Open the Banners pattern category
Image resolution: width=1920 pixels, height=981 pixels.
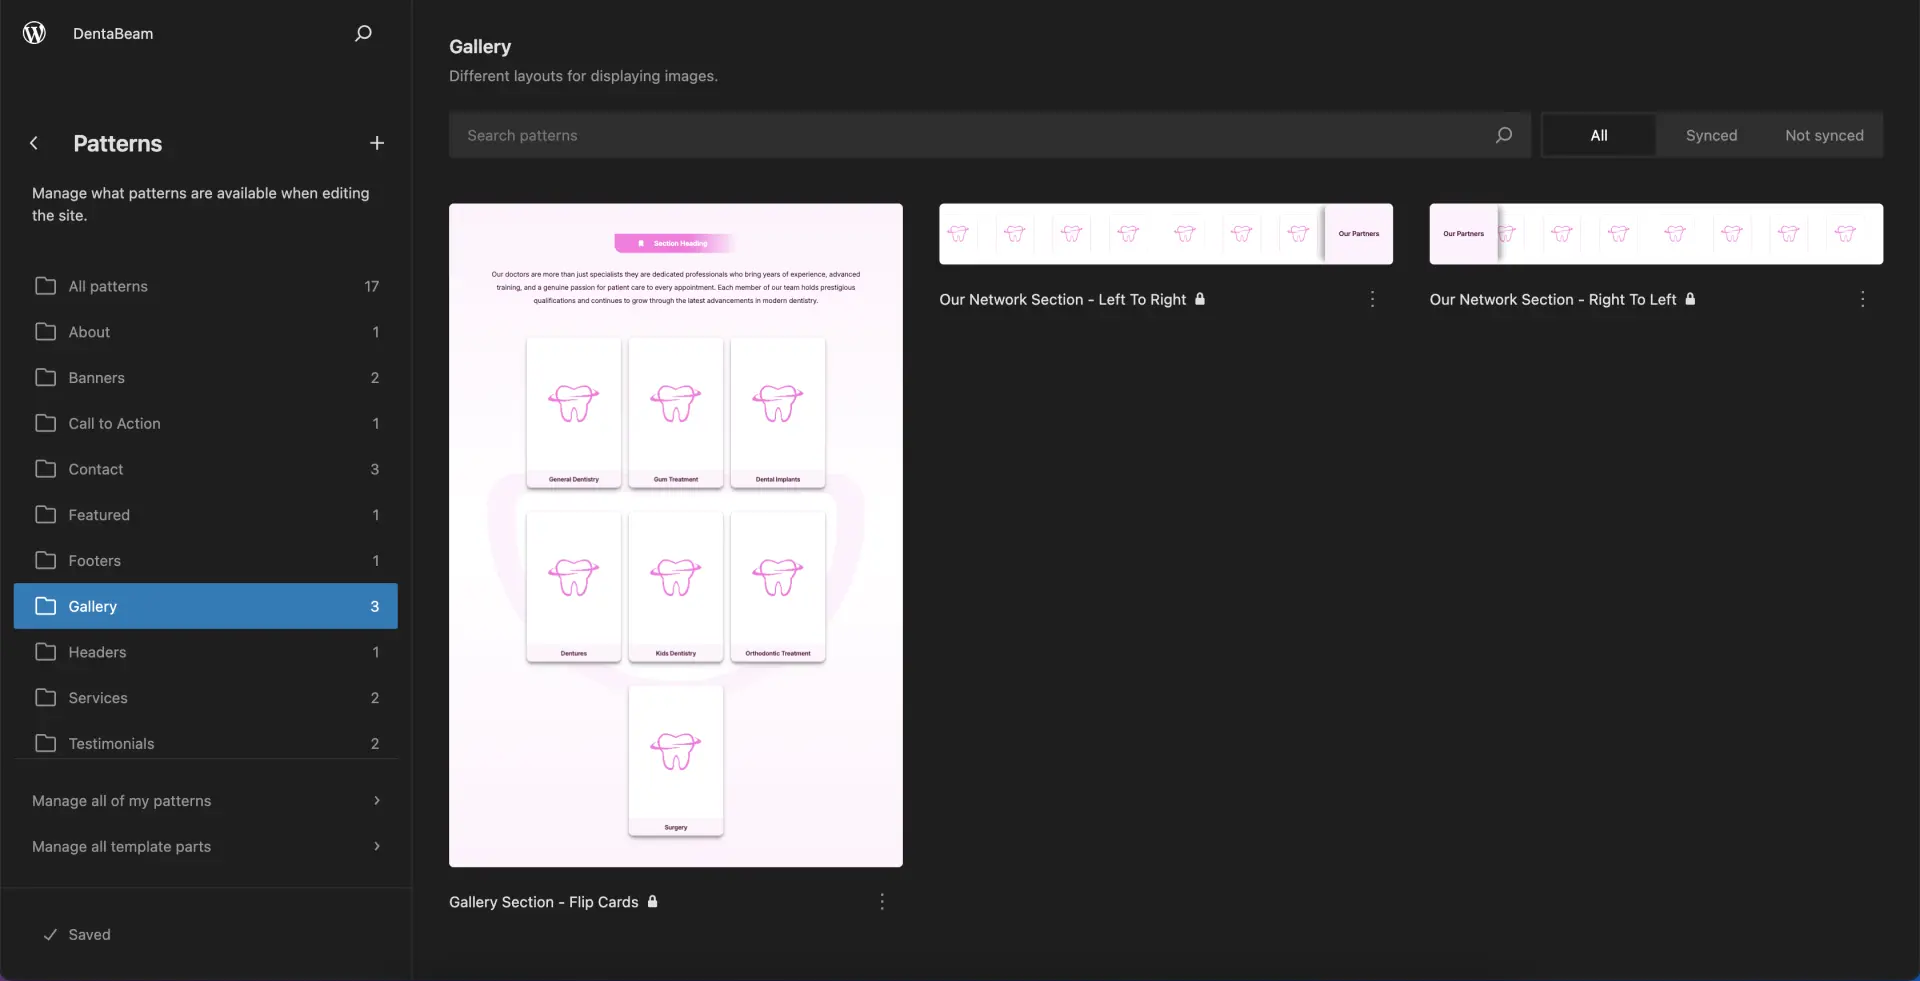206,378
